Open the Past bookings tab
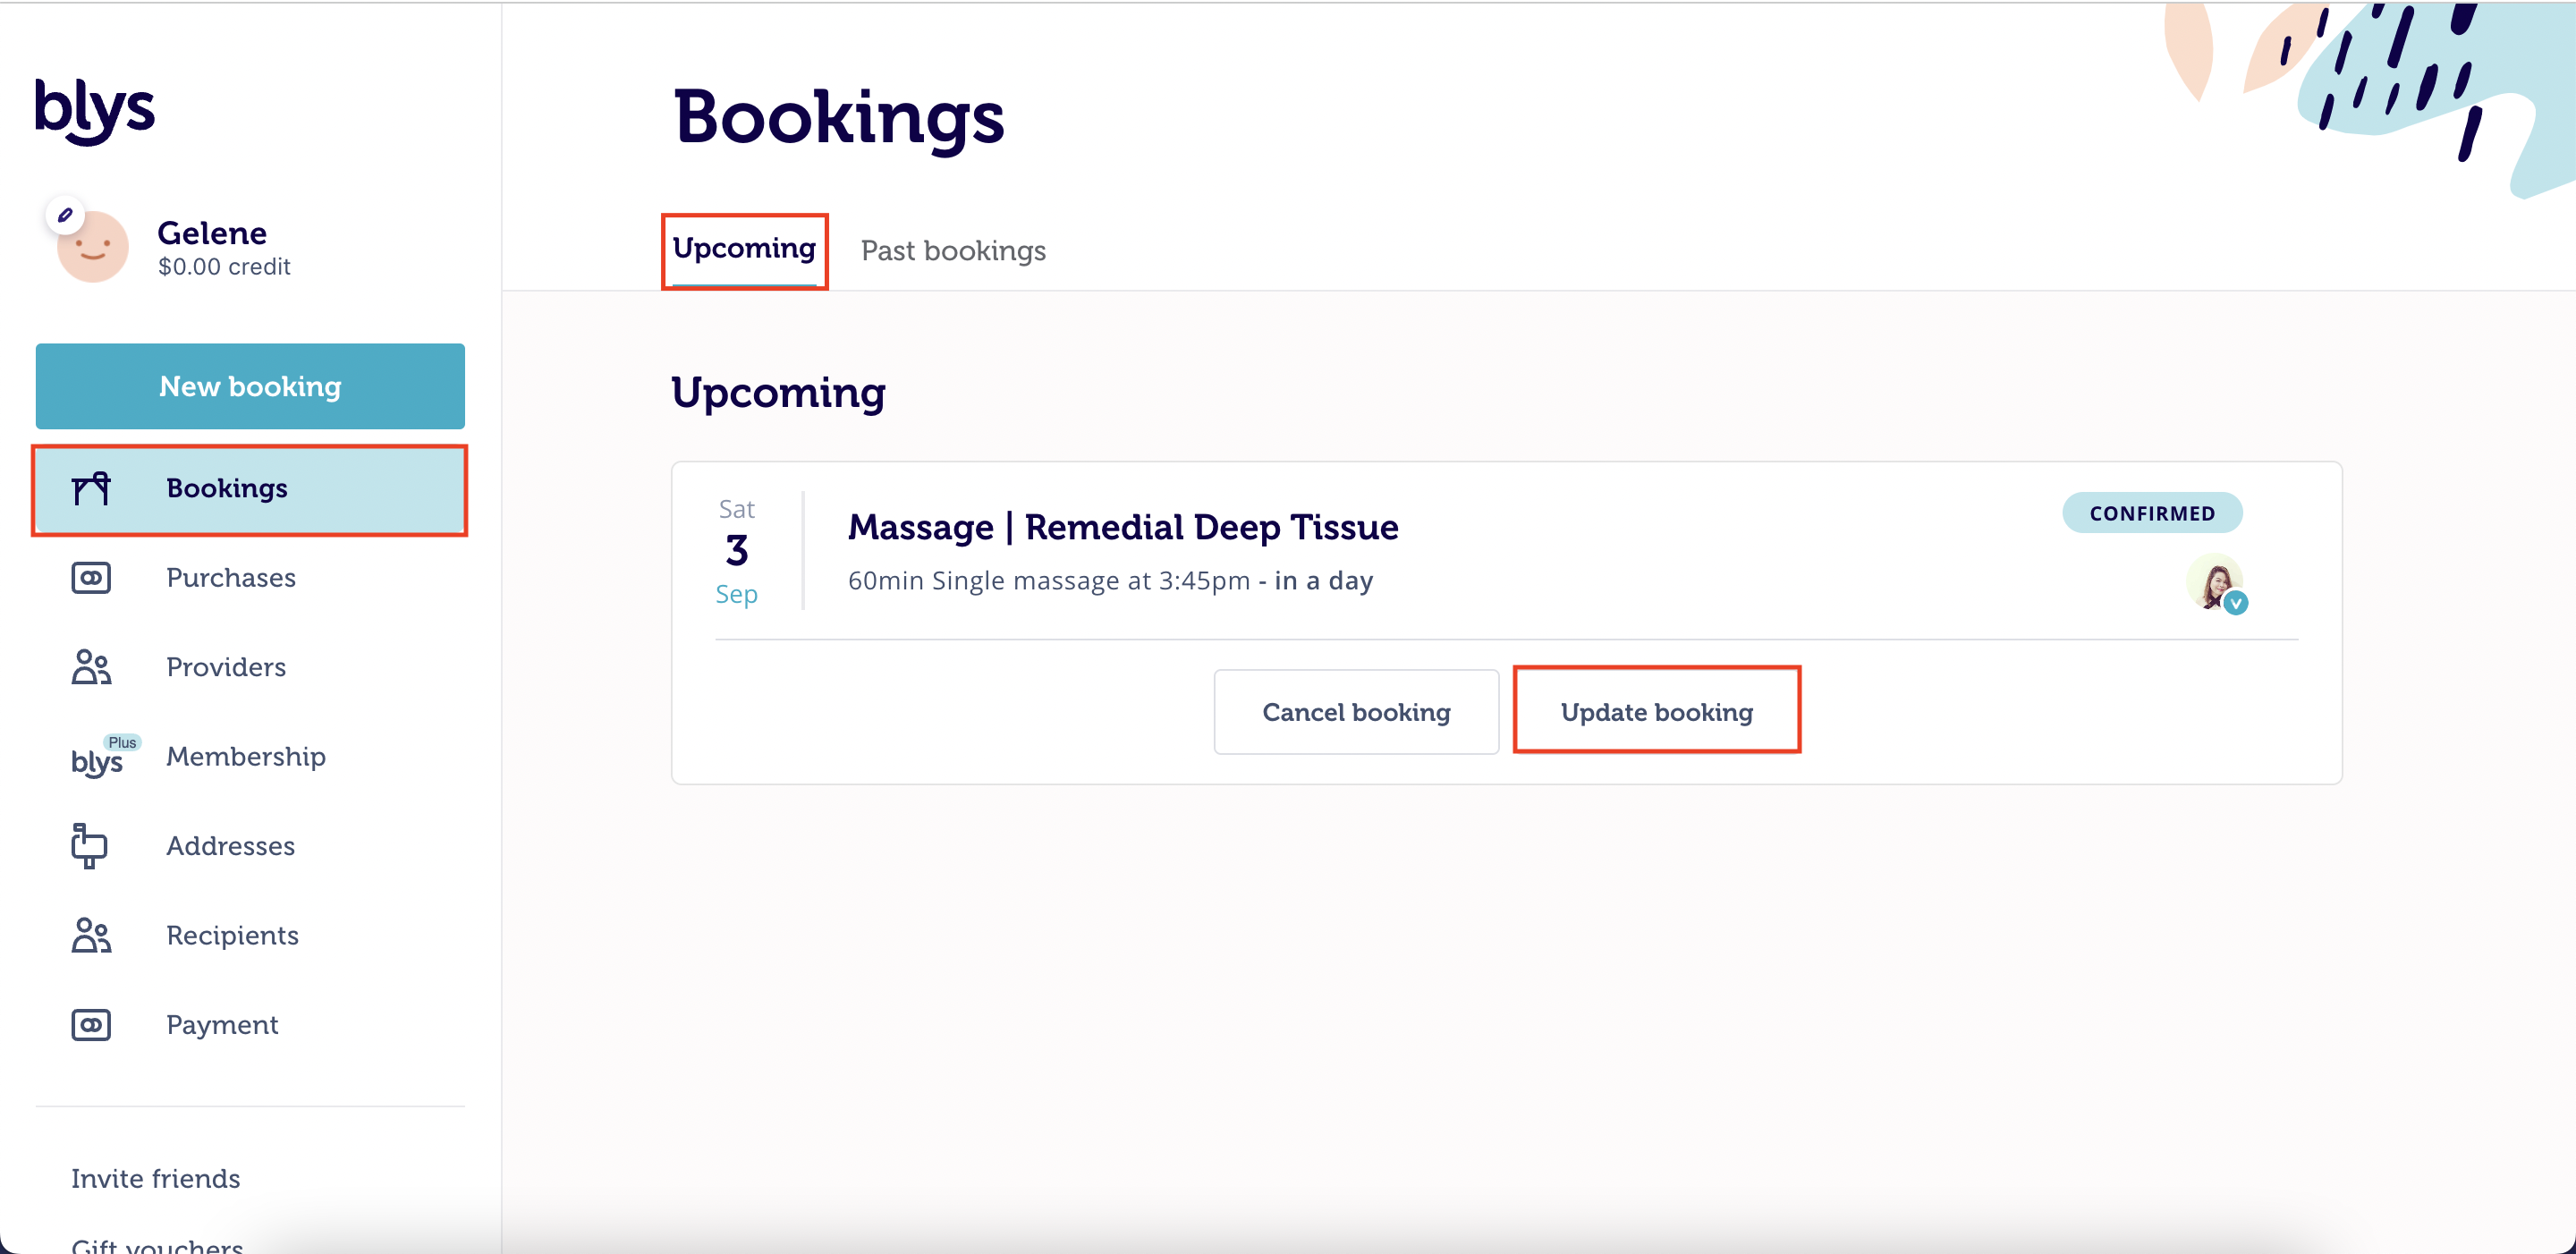 coord(952,251)
